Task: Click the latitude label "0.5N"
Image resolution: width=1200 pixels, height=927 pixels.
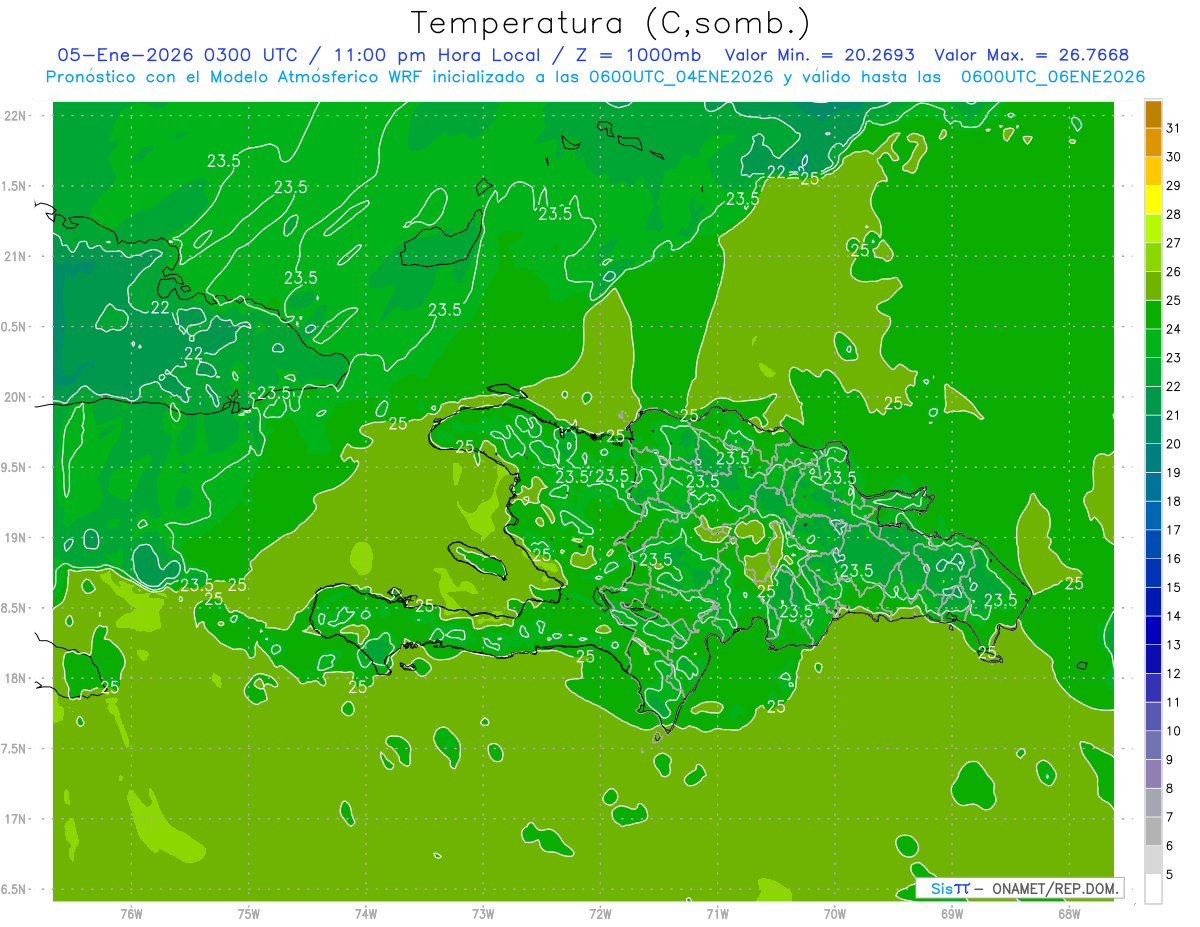Action: pyautogui.click(x=15, y=327)
